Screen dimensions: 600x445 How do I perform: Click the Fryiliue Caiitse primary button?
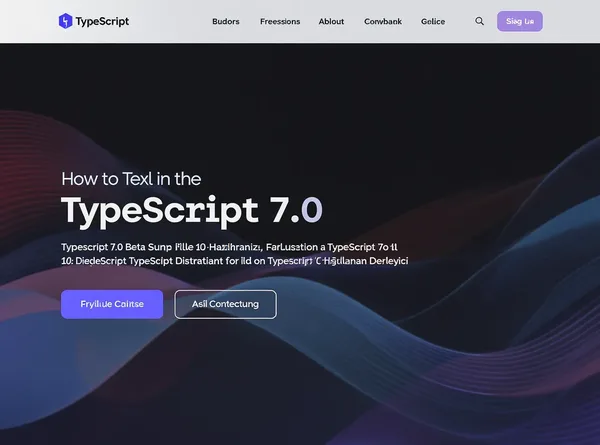click(x=111, y=304)
